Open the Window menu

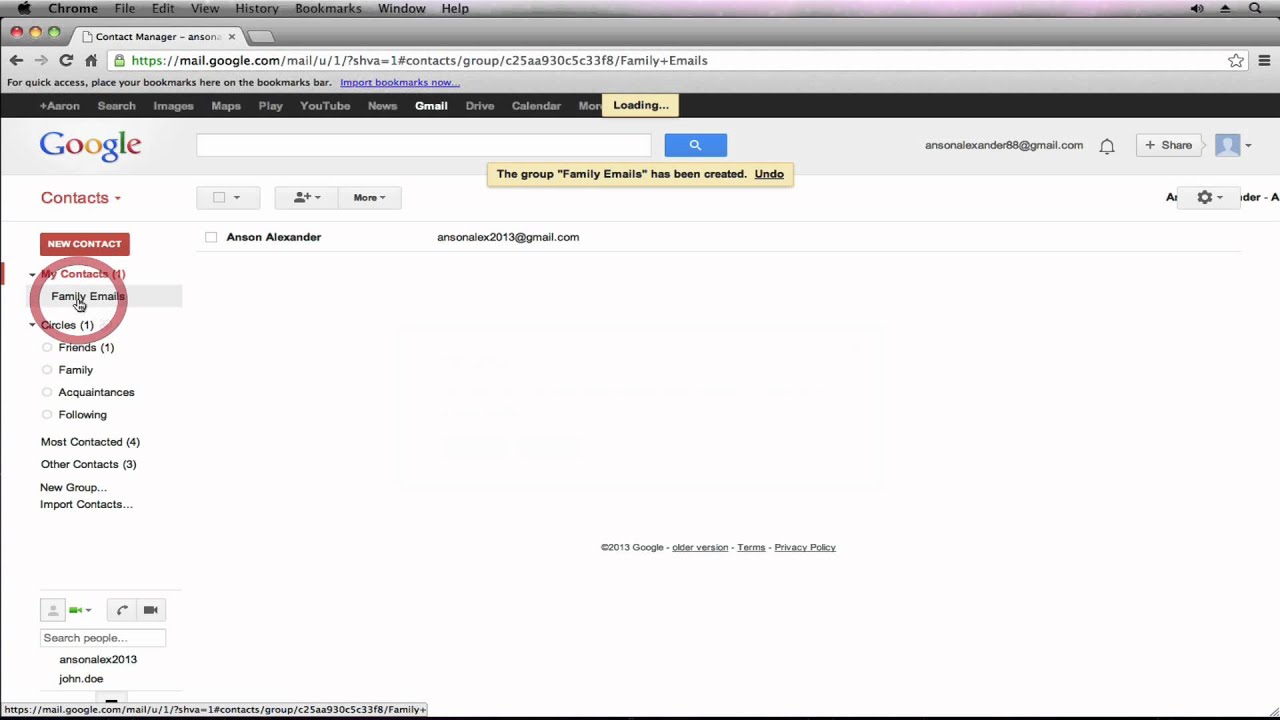point(402,8)
